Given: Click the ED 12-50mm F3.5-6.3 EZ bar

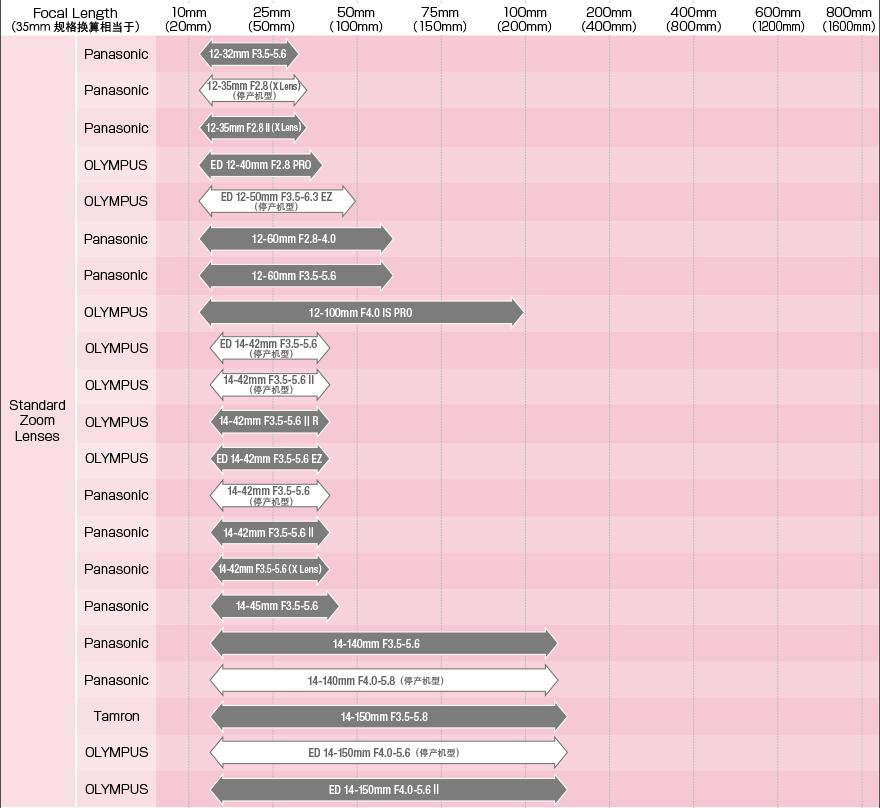Looking at the screenshot, I should pos(277,201).
